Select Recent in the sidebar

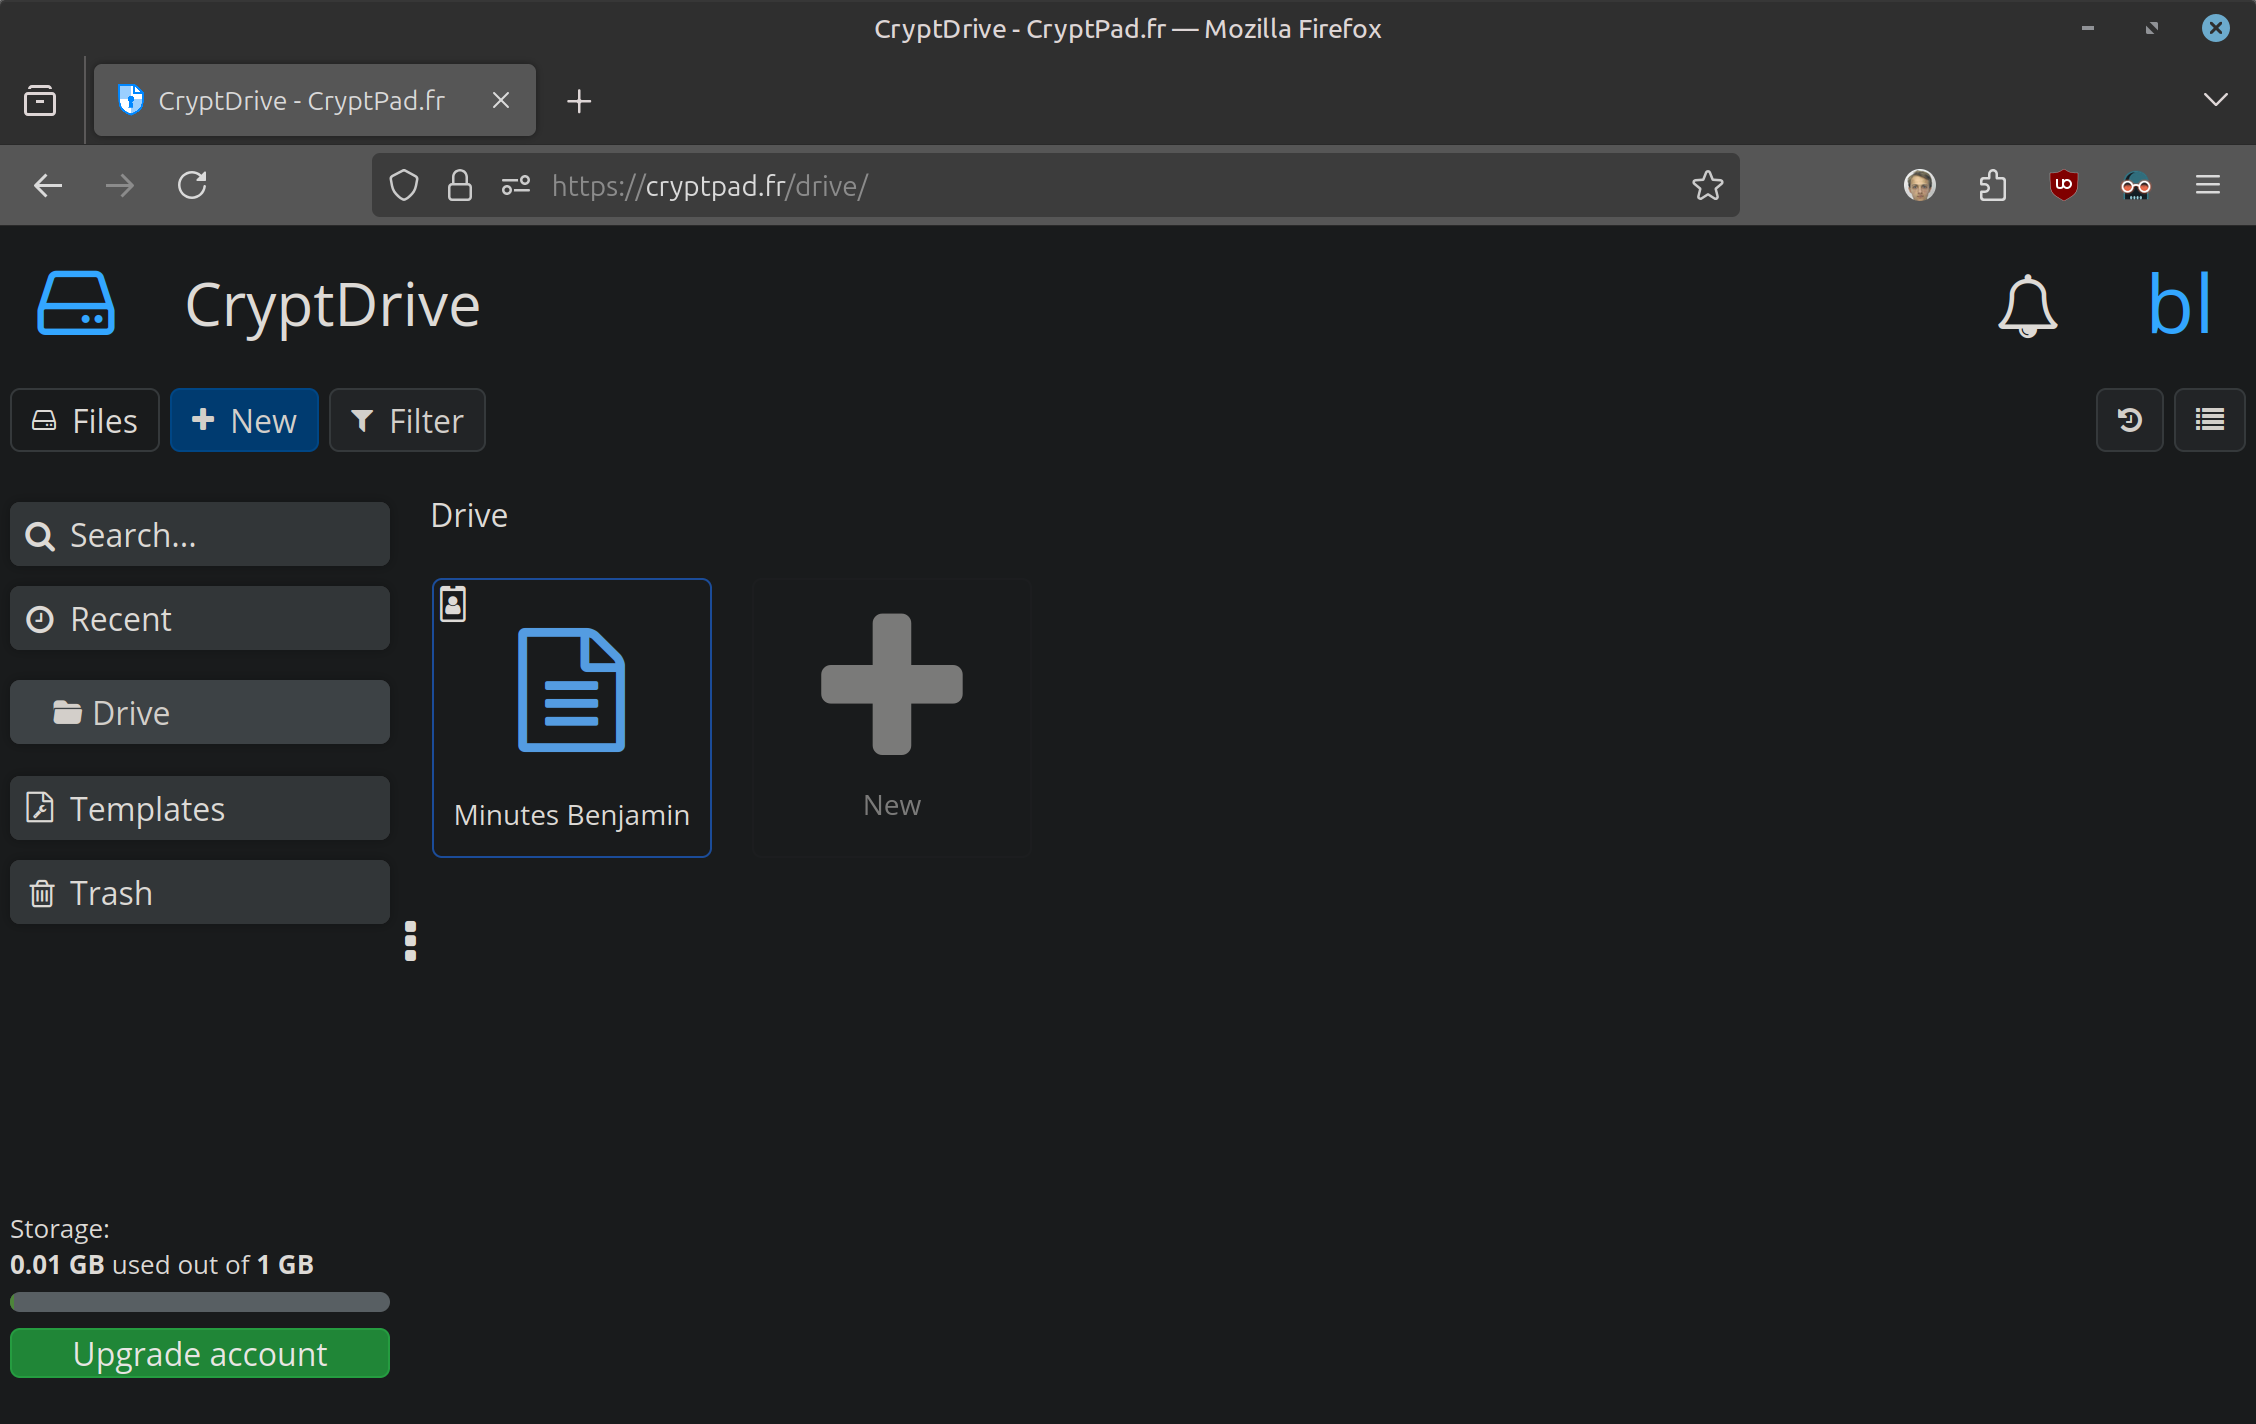click(x=200, y=619)
